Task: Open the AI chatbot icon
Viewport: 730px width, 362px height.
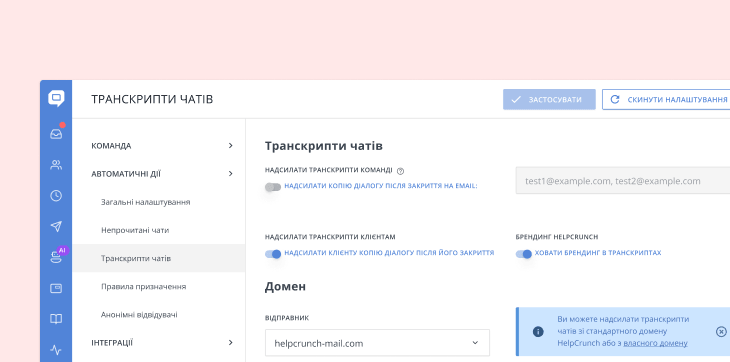Action: (x=56, y=257)
